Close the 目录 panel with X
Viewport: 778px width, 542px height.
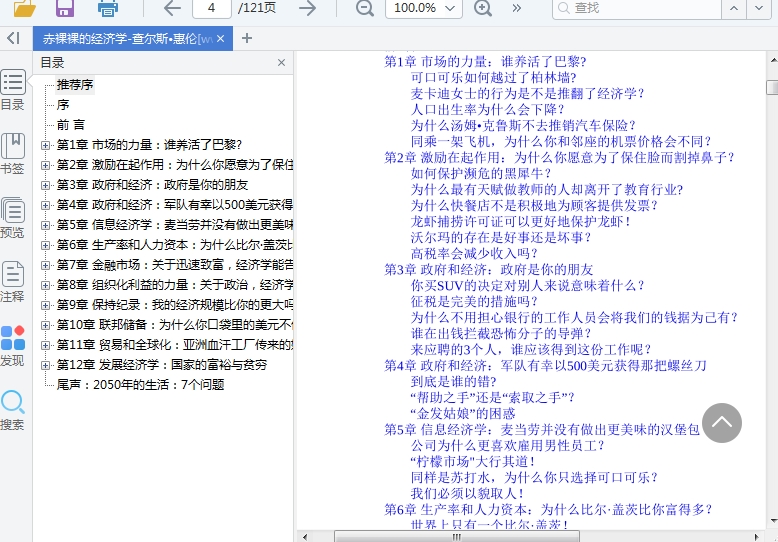click(x=281, y=63)
